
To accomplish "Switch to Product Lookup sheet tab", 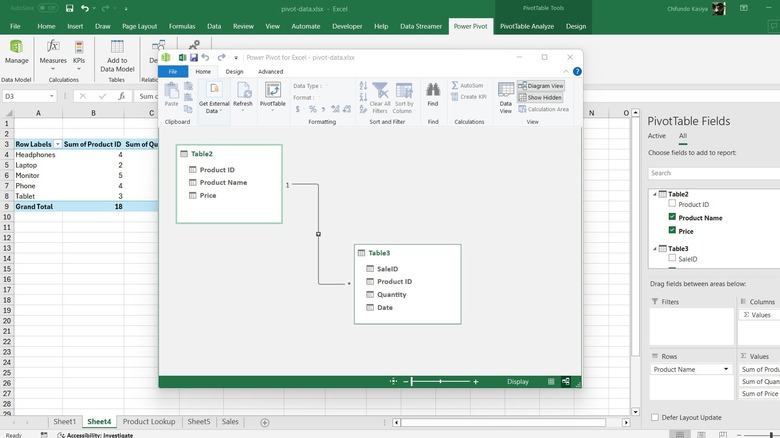I will coord(149,422).
